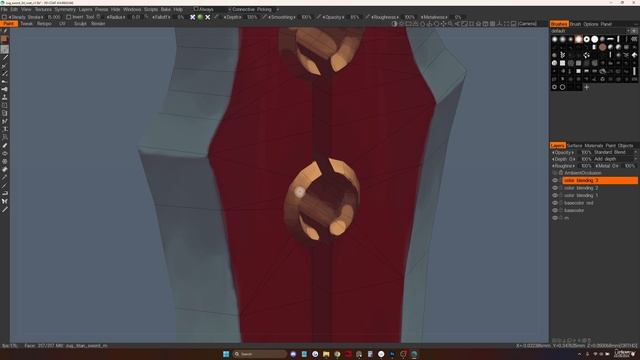This screenshot has width=640, height=360.
Task: Click the magnifier zoom icon in viewport toolbar
Action: (450, 24)
